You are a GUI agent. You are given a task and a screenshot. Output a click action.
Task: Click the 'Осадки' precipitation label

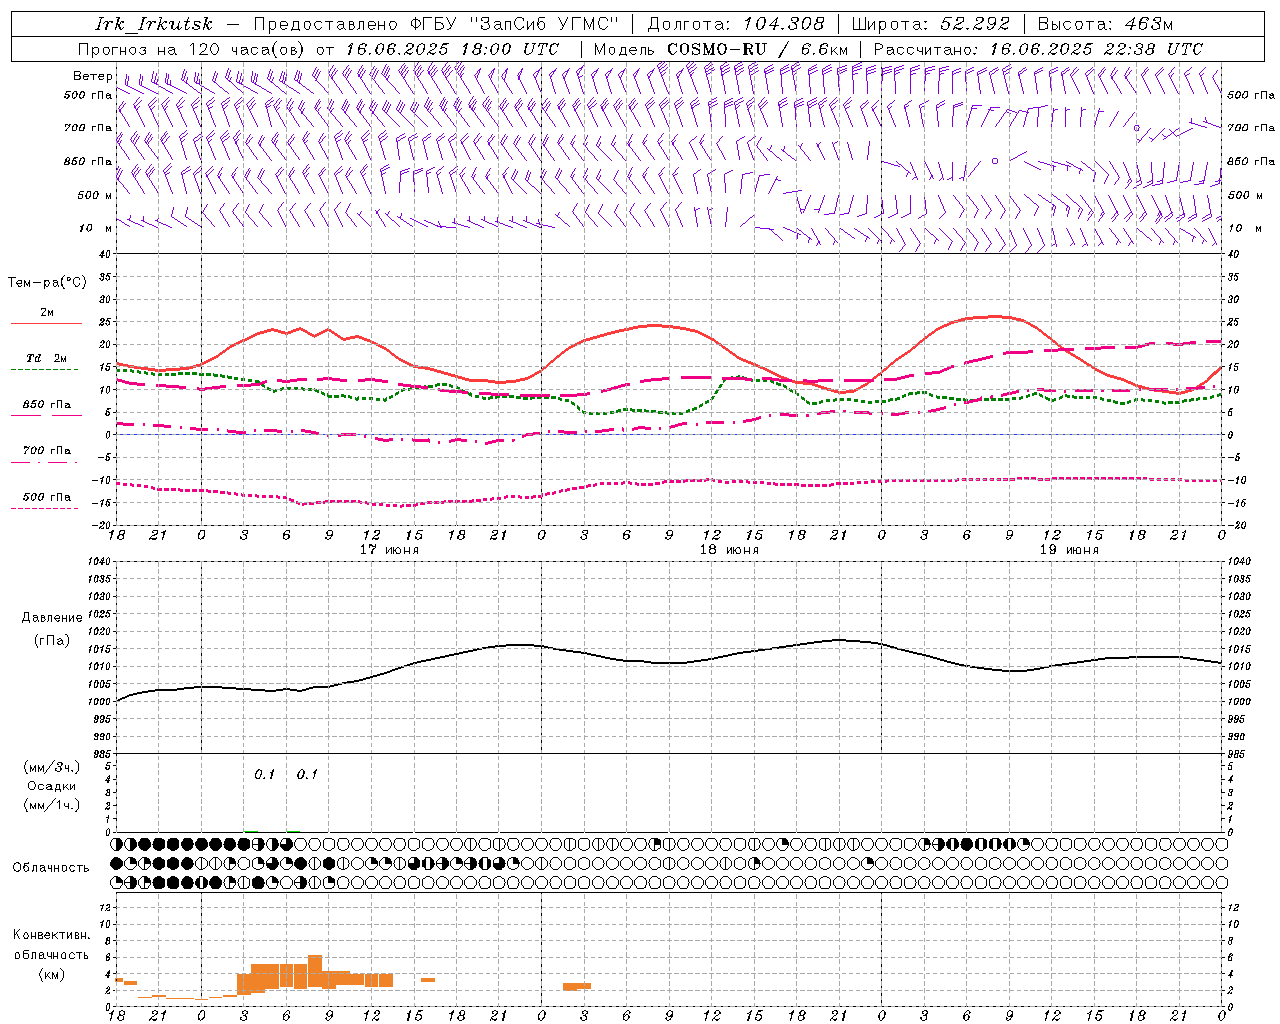[51, 787]
